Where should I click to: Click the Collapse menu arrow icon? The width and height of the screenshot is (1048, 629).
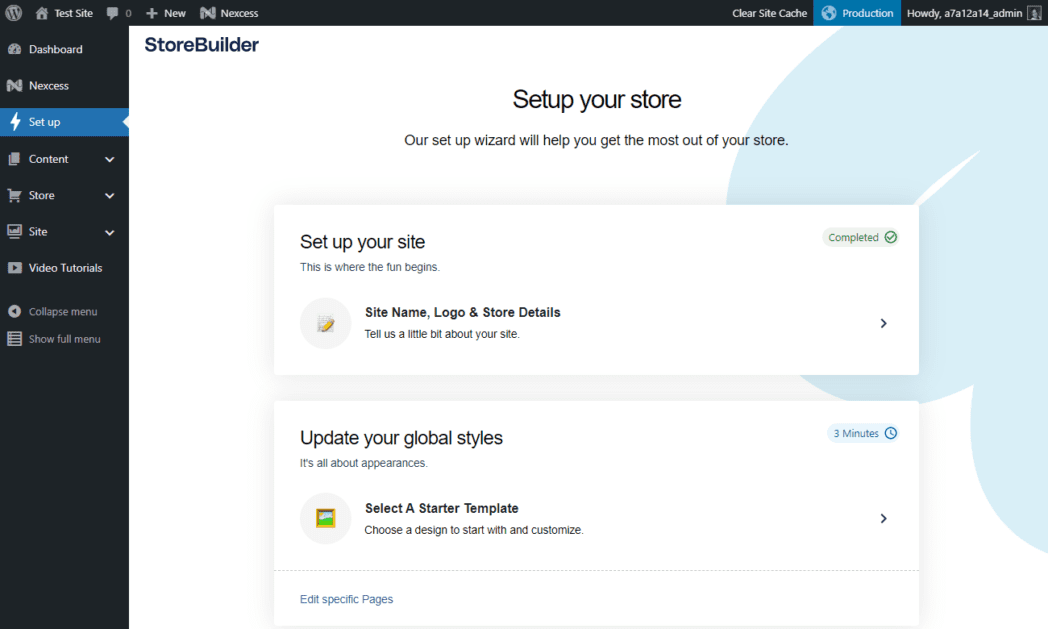click(x=14, y=311)
